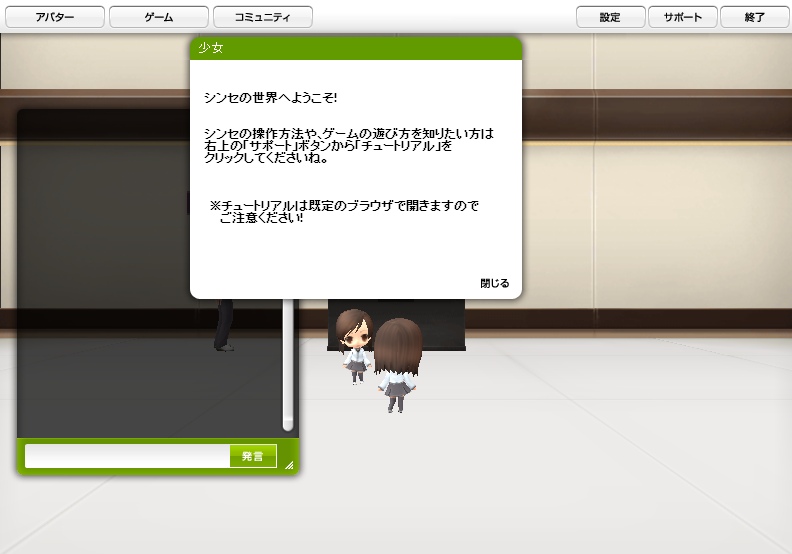Click the サポート button
Screen dimensions: 792x554
682,17
